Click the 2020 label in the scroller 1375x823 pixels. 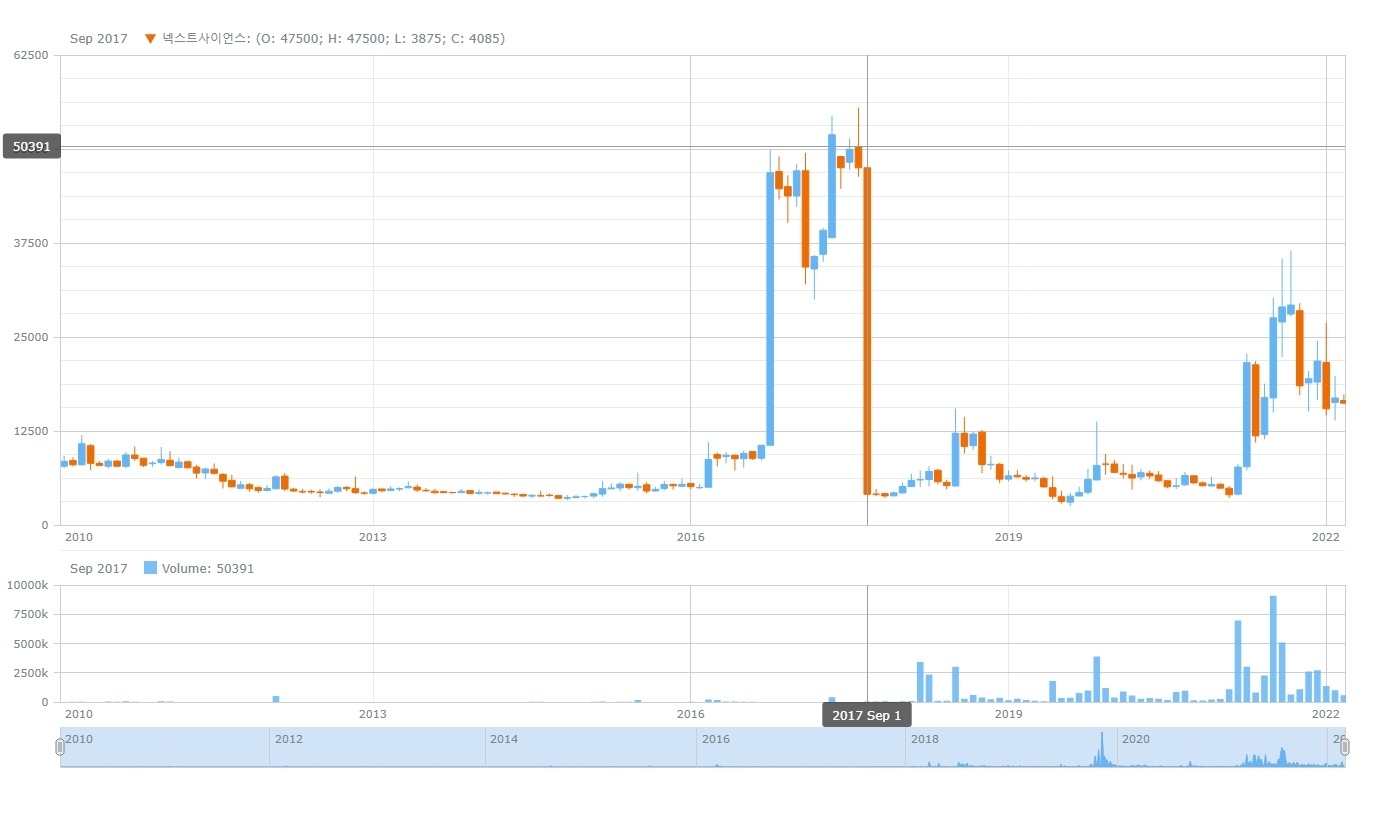(x=1135, y=739)
